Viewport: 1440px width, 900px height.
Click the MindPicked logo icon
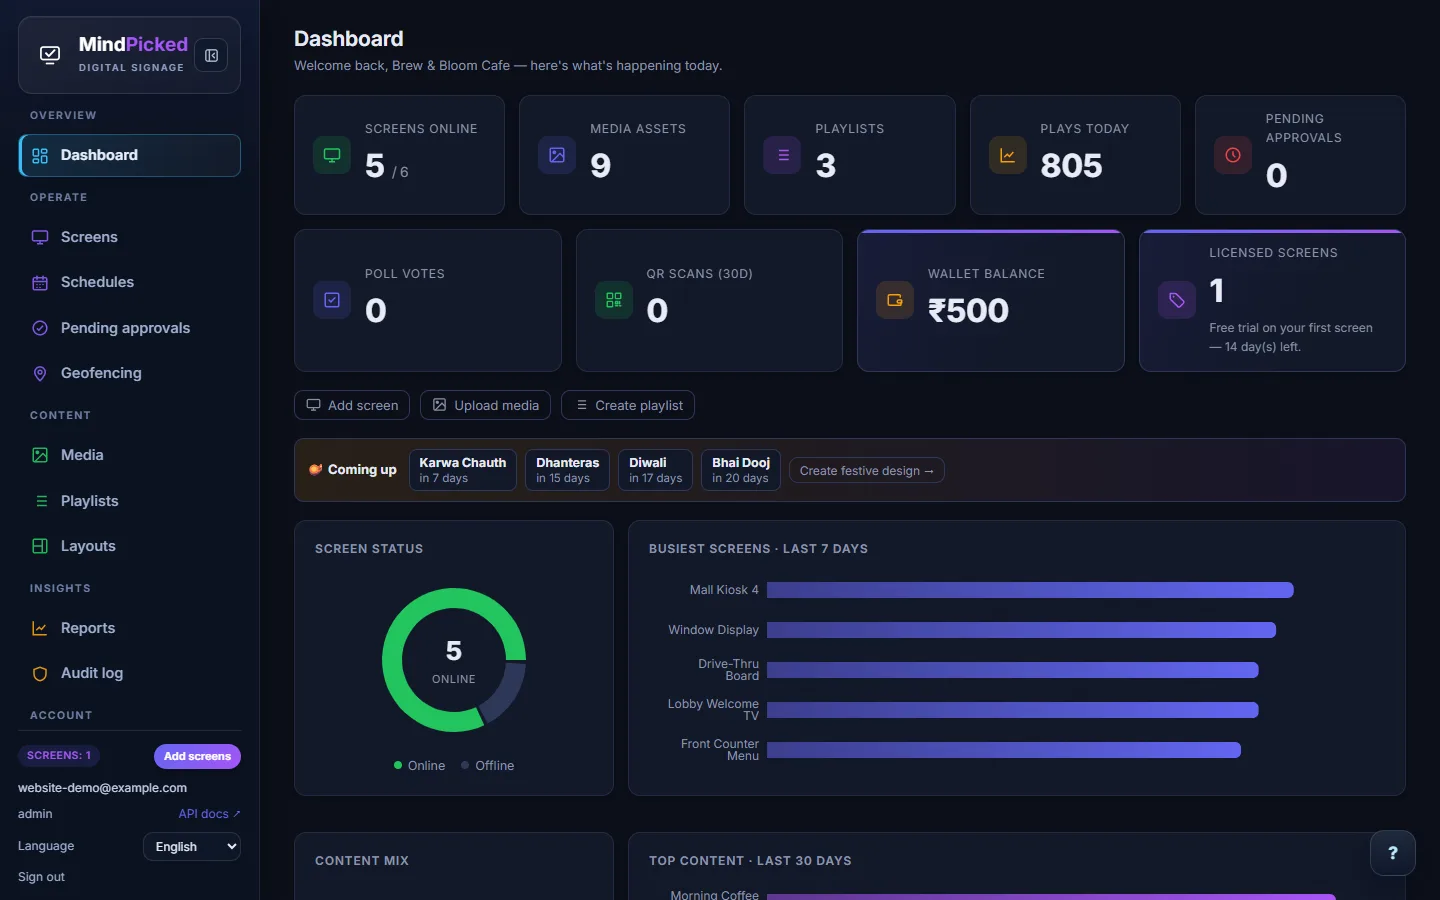tap(49, 55)
